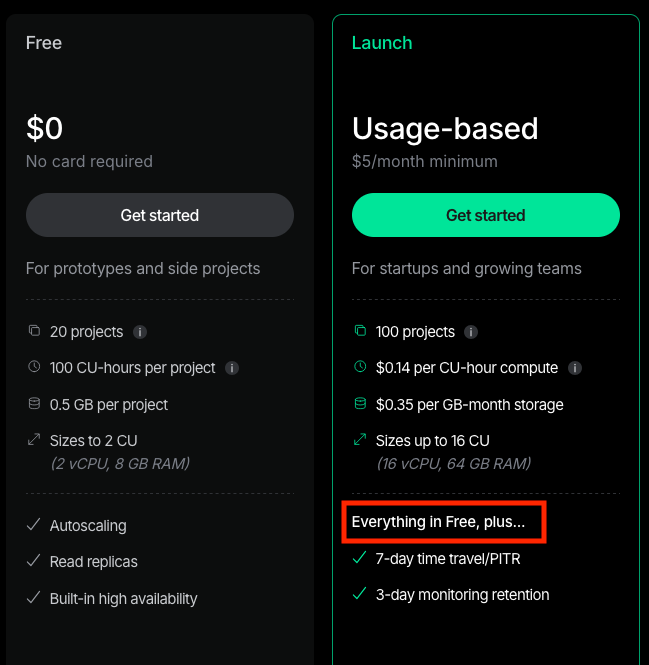Click the Free plan title
The height and width of the screenshot is (665, 649).
pos(44,43)
